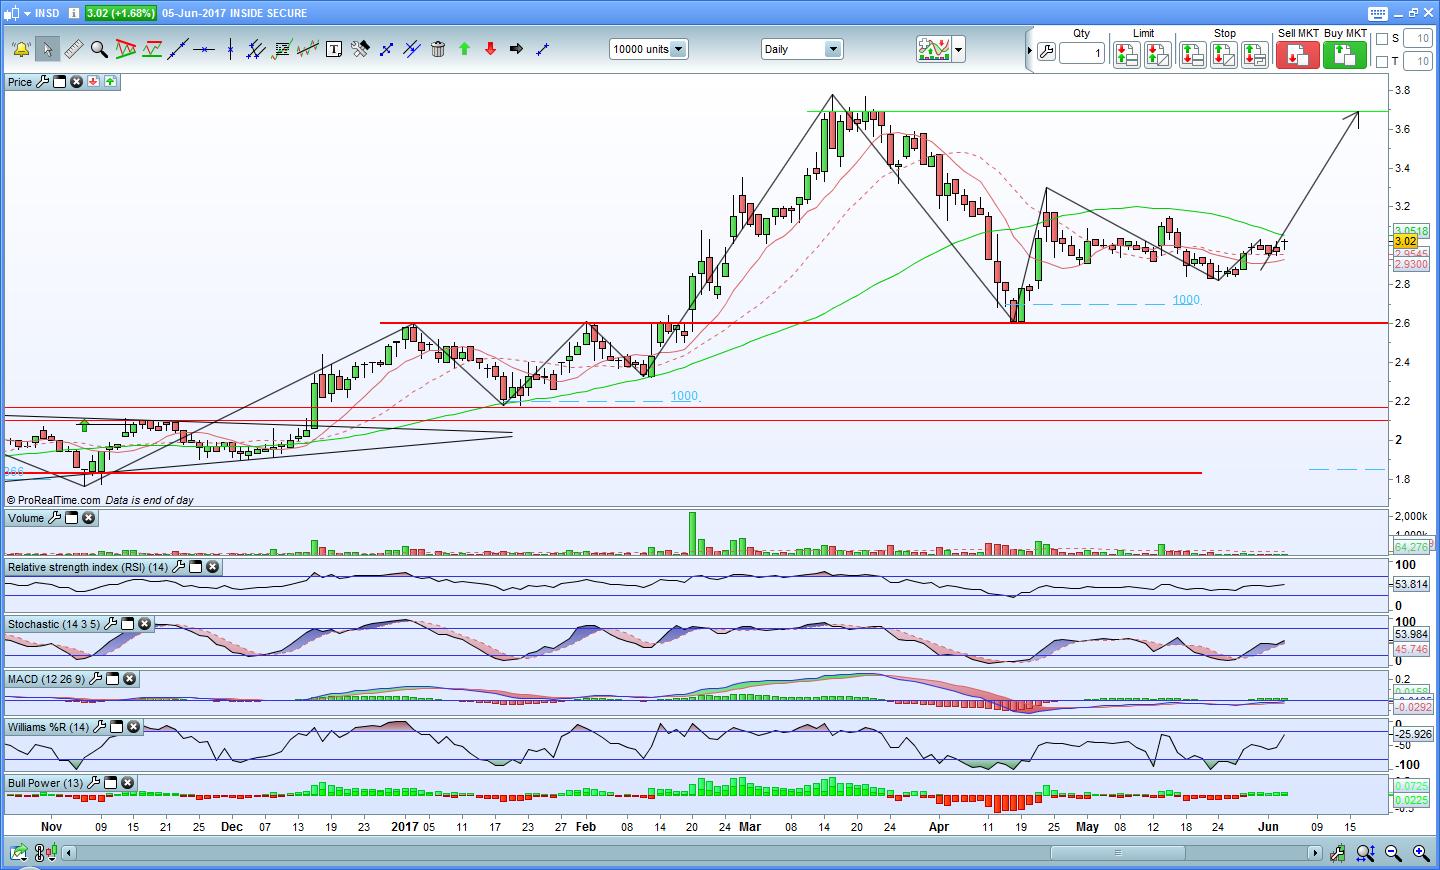Expand the add-indicator dropdown arrow

point(959,49)
